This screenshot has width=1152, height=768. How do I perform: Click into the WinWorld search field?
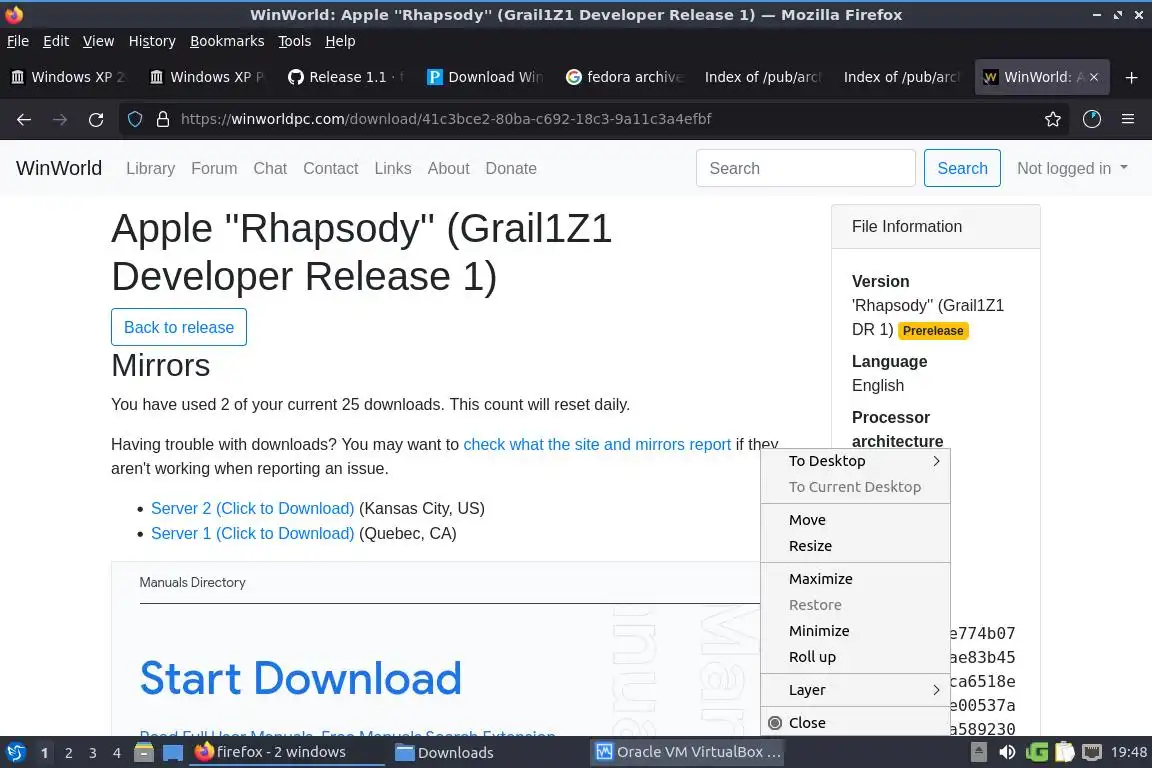[805, 168]
